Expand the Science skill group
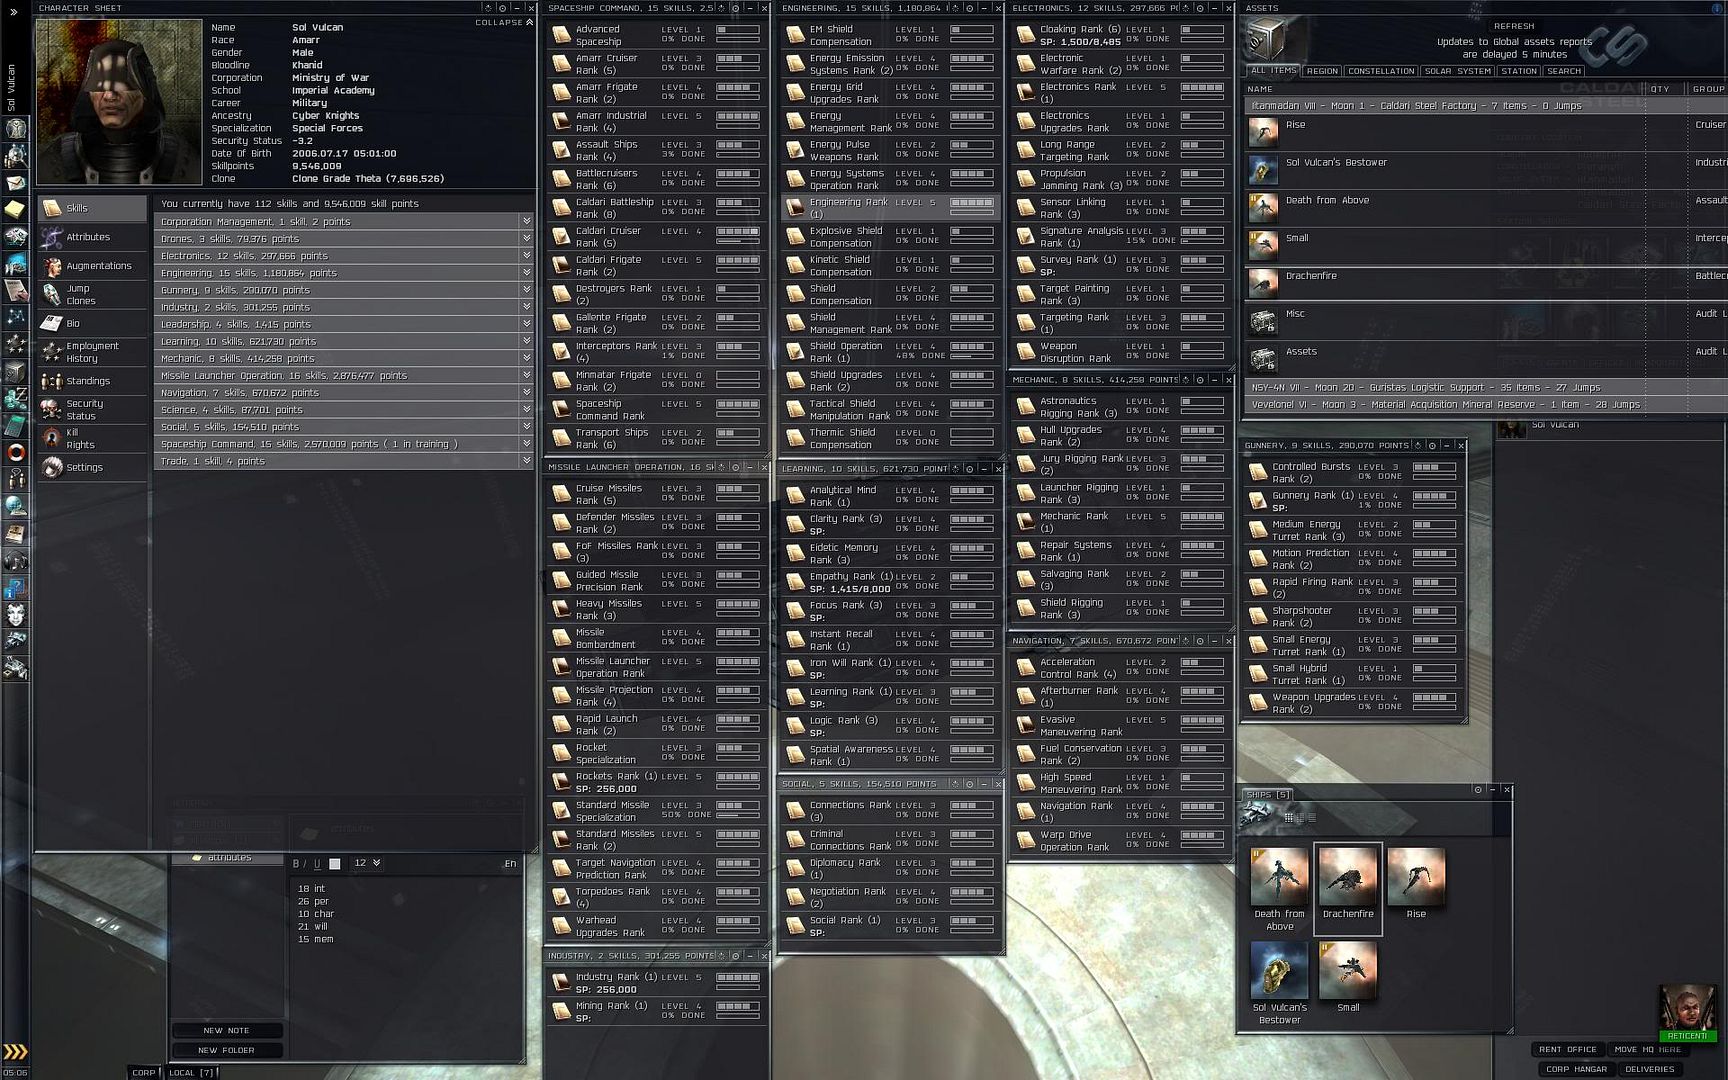The image size is (1728, 1080). pyautogui.click(x=526, y=409)
